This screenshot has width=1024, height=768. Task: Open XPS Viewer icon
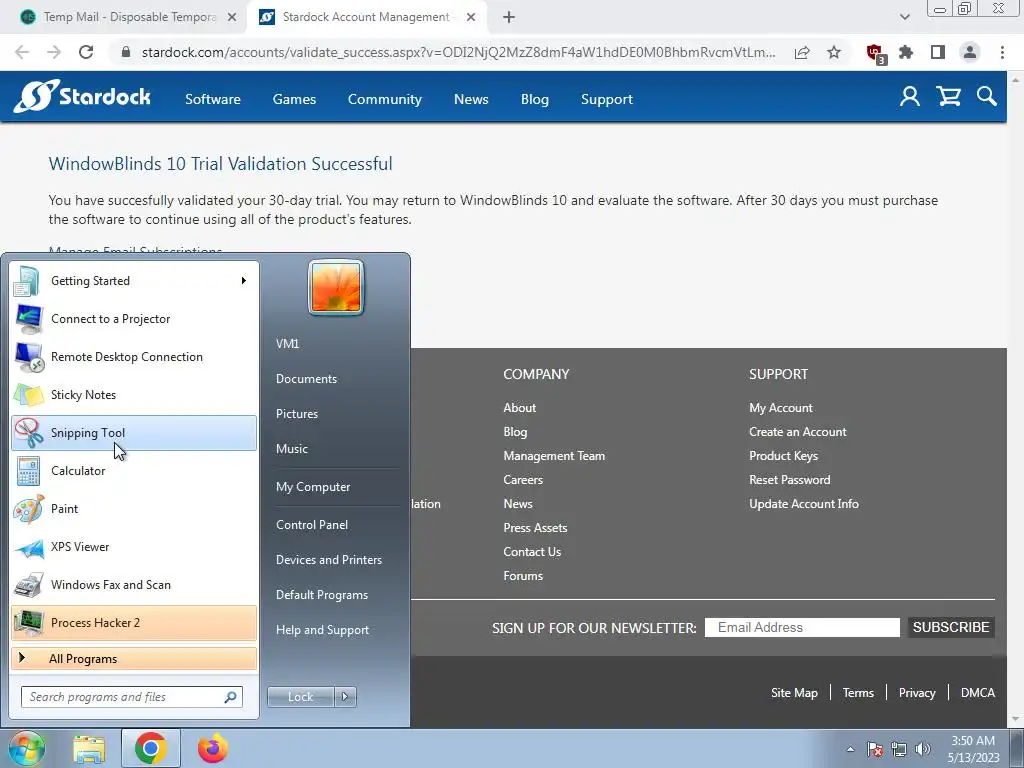point(28,547)
